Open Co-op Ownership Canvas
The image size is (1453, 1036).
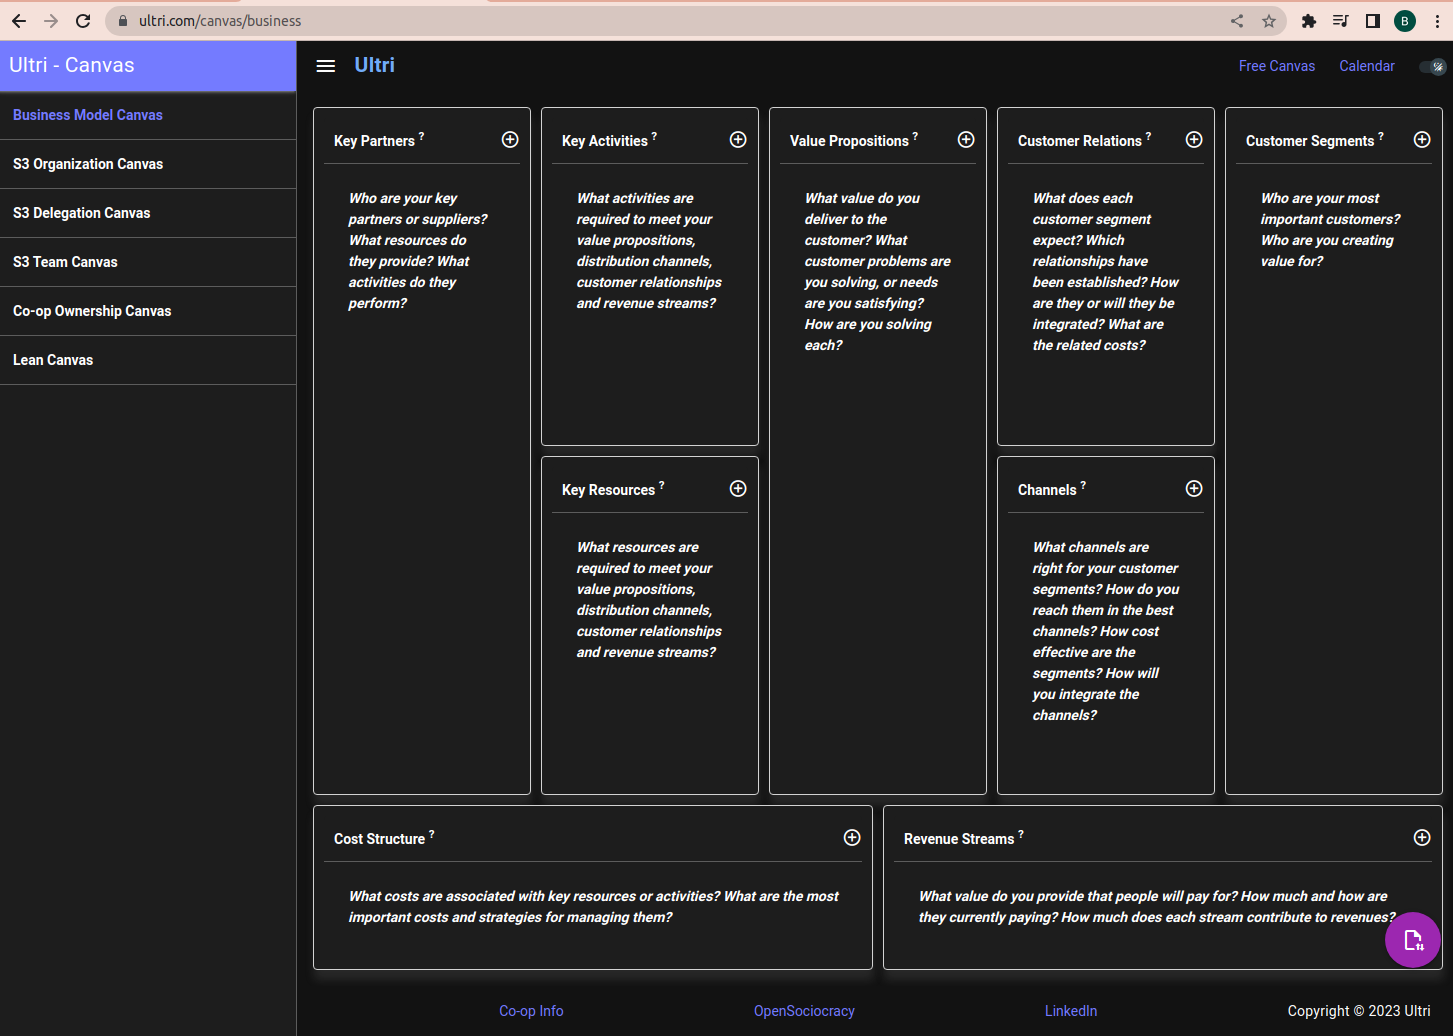(148, 311)
